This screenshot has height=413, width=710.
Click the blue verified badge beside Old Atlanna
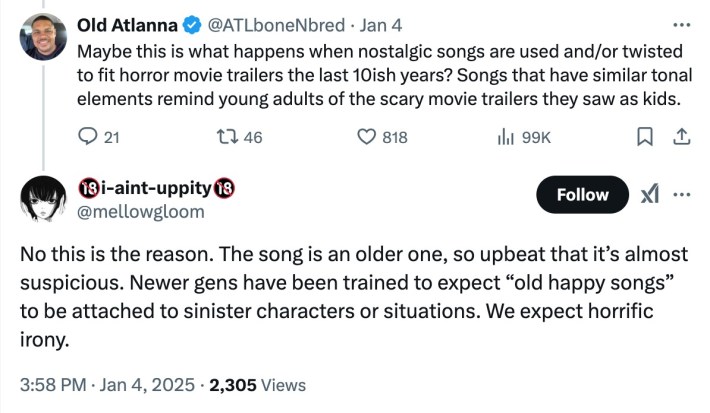pos(188,24)
